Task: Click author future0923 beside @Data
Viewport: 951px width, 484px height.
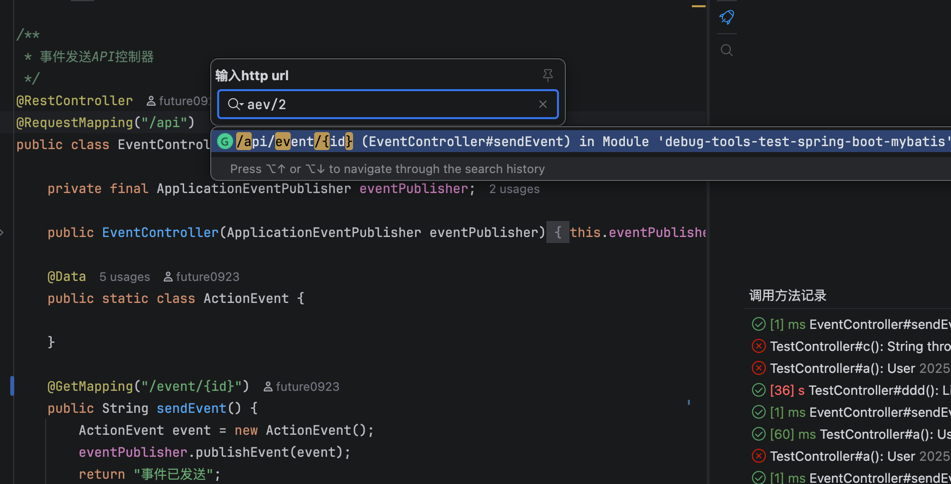Action: 207,277
